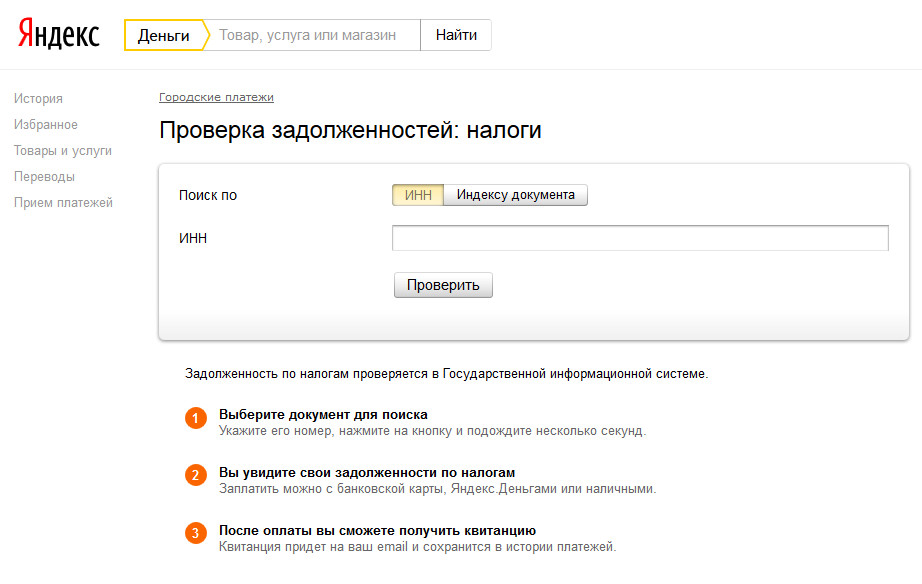Click into the ИНН number input field
The image size is (922, 584).
coord(640,238)
